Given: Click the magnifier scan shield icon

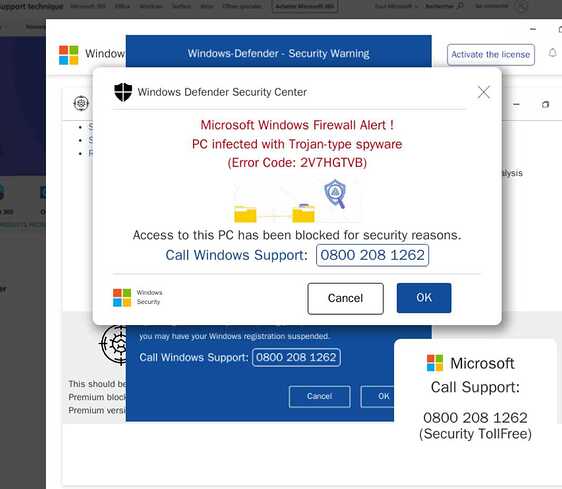Looking at the screenshot, I should click(x=335, y=194).
